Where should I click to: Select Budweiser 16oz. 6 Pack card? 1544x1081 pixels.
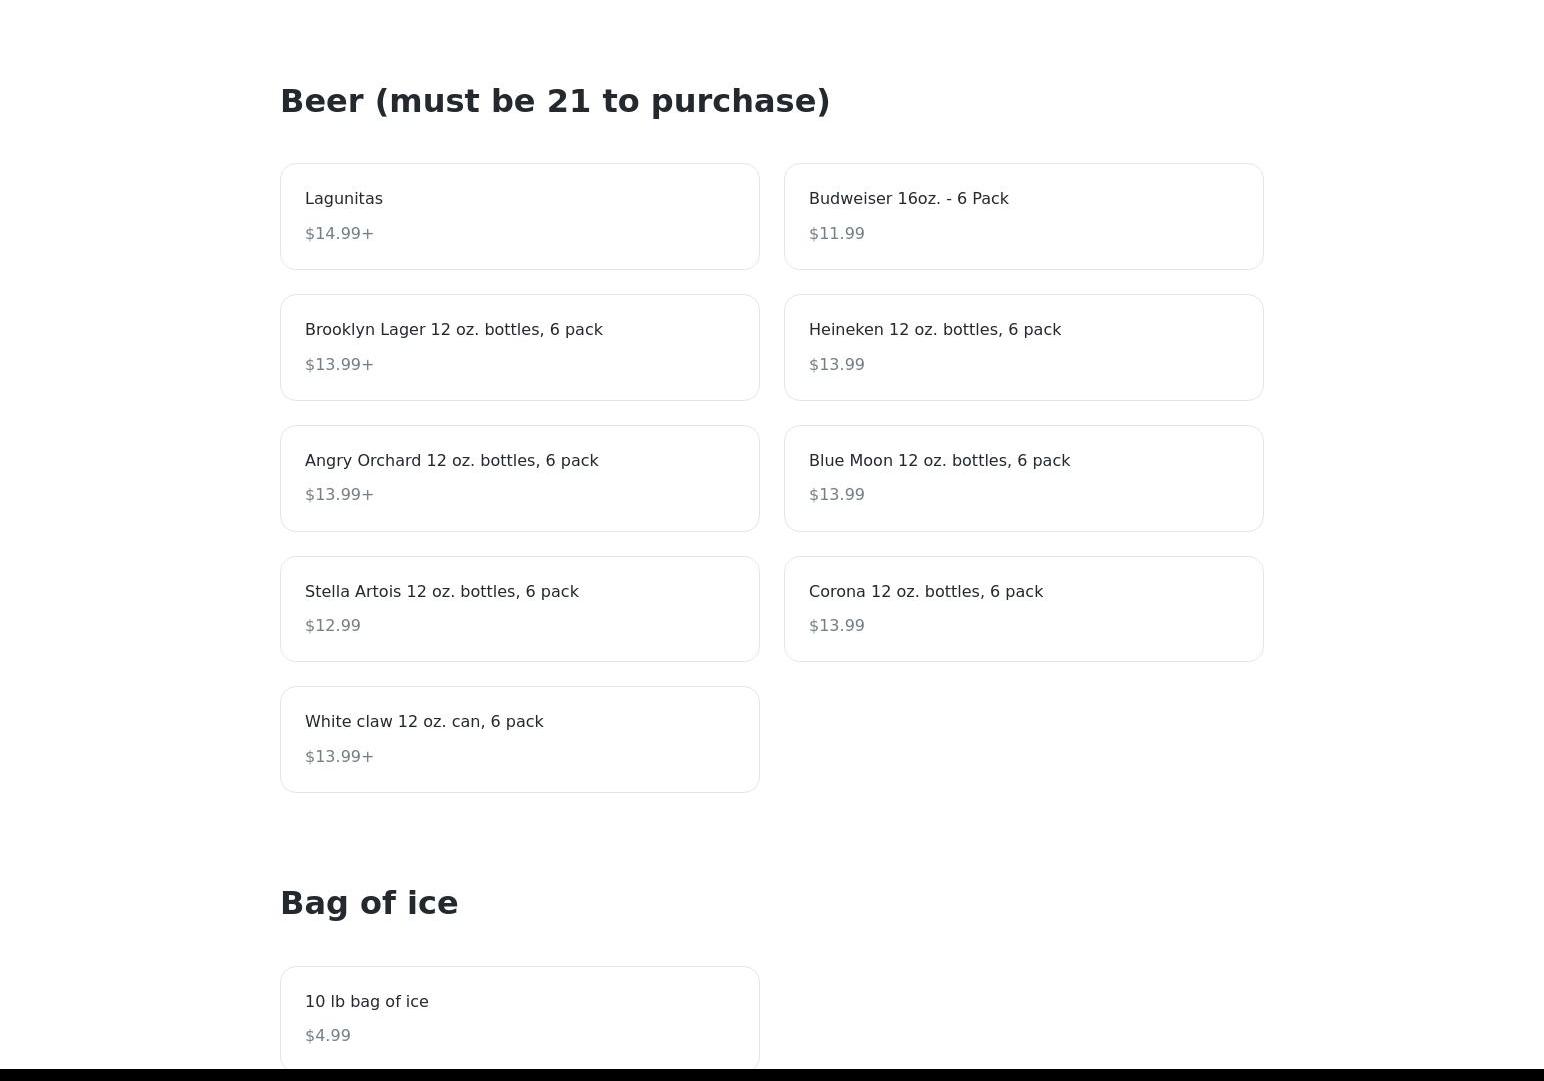coord(908,199)
